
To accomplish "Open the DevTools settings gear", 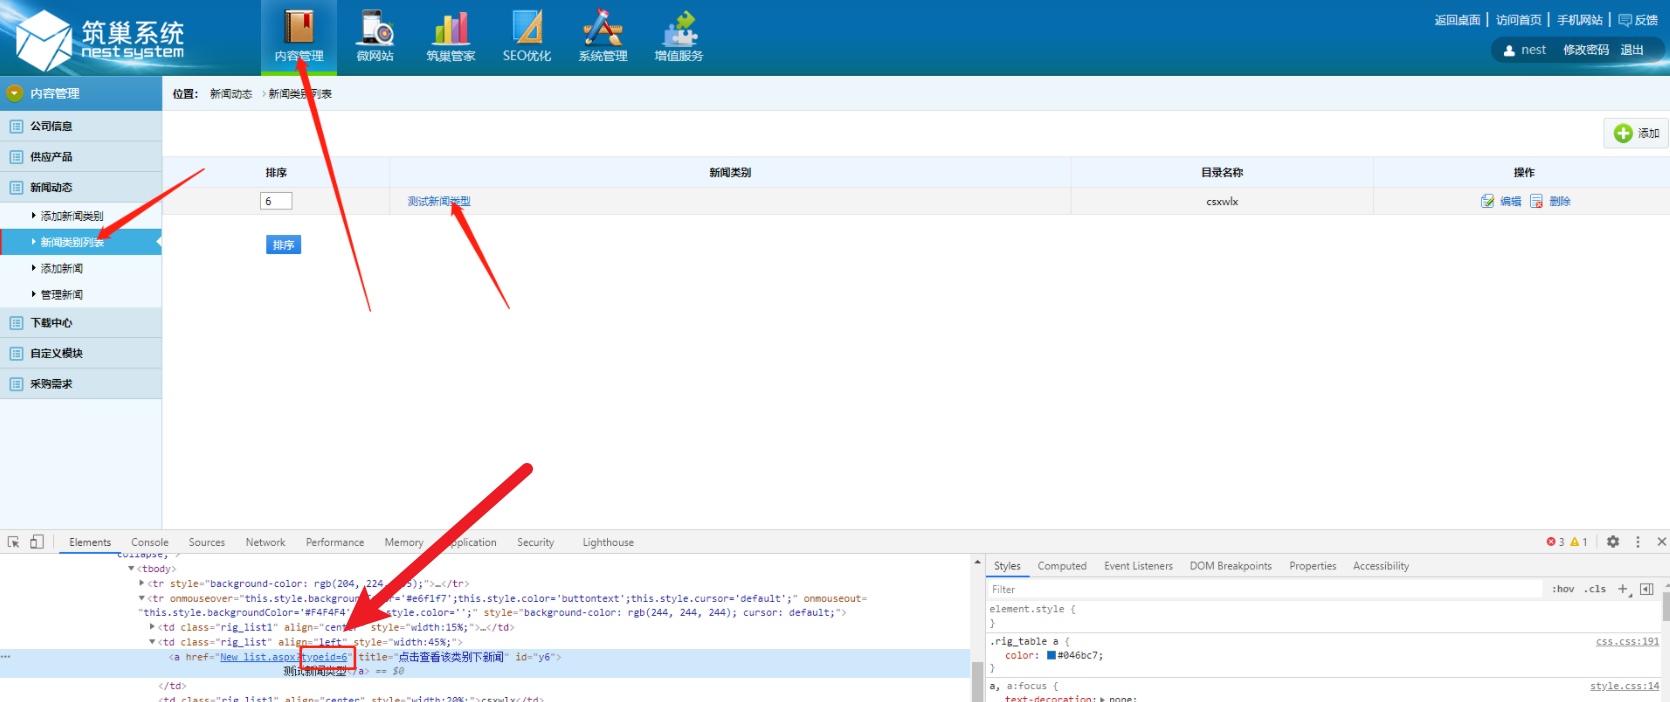I will [1613, 542].
